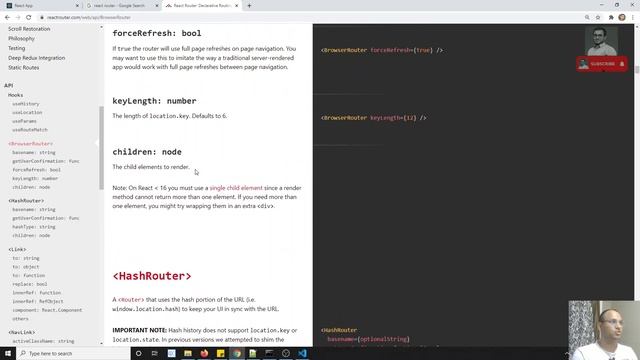Open the Philosophy sidebar link
640x360 pixels.
pos(21,38)
